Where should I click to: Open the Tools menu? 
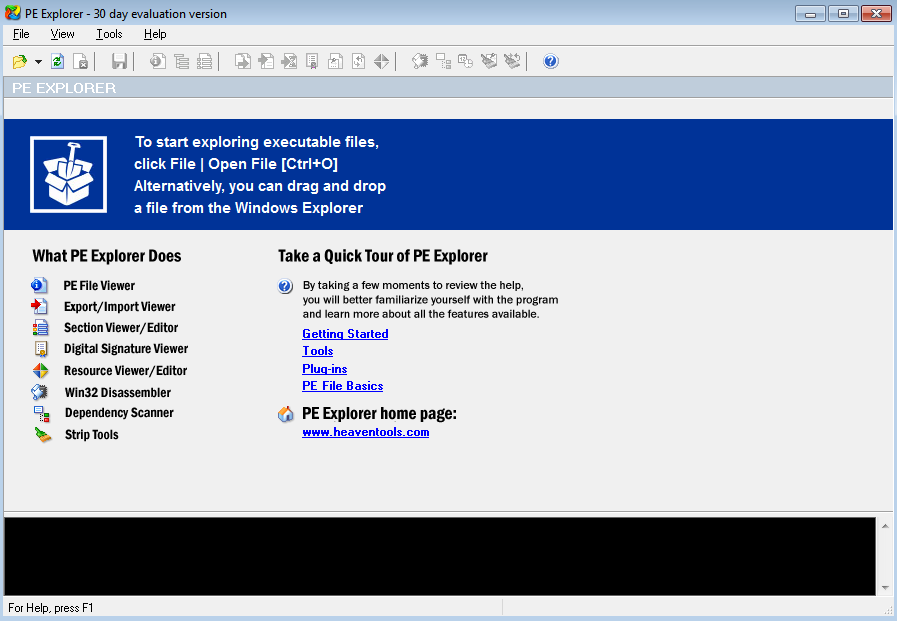pyautogui.click(x=109, y=34)
